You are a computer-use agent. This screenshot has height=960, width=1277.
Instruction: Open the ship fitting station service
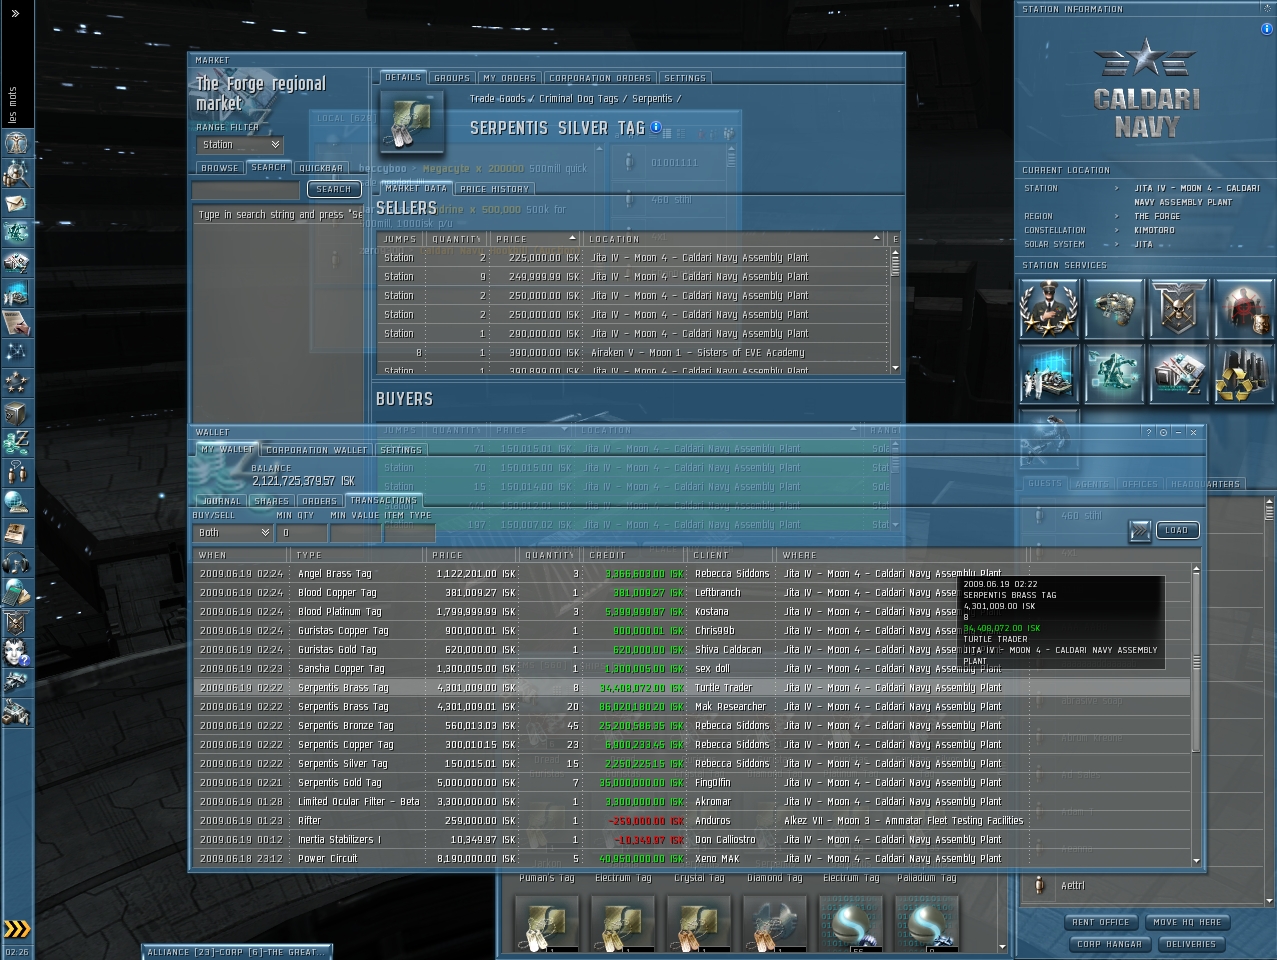(x=1114, y=308)
